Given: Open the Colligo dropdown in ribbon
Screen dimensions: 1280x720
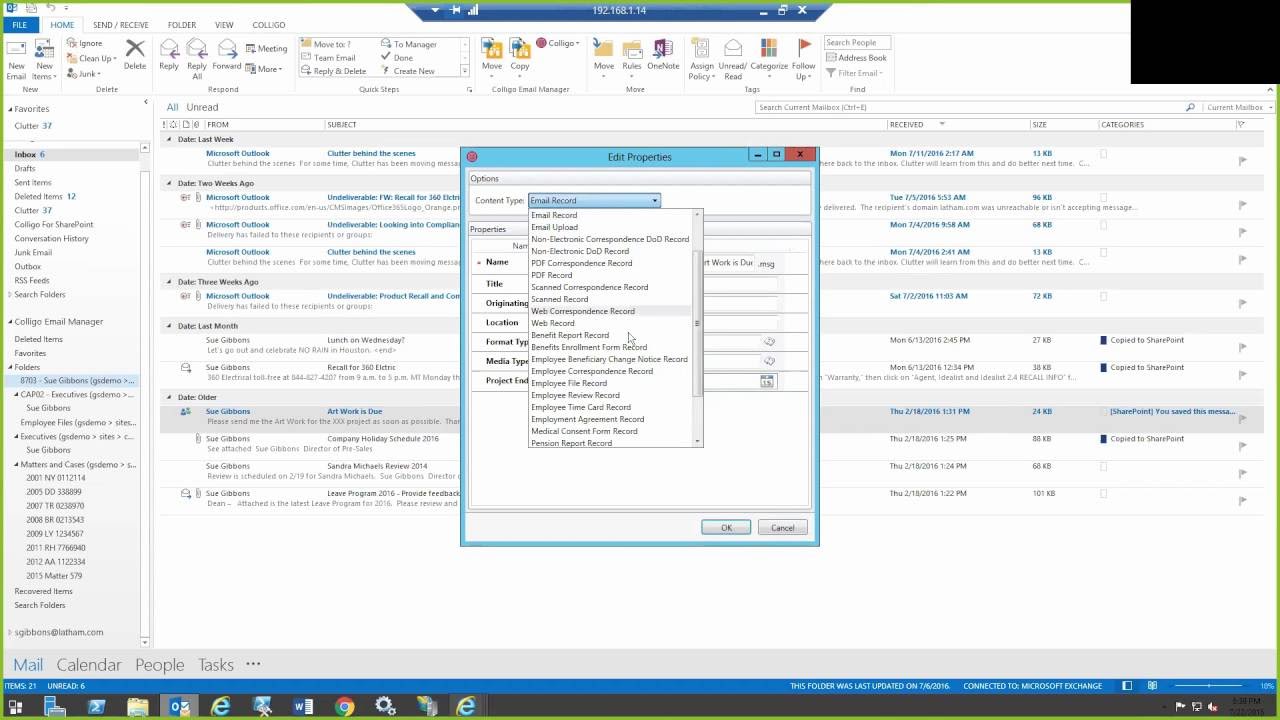Looking at the screenshot, I should [x=557, y=43].
